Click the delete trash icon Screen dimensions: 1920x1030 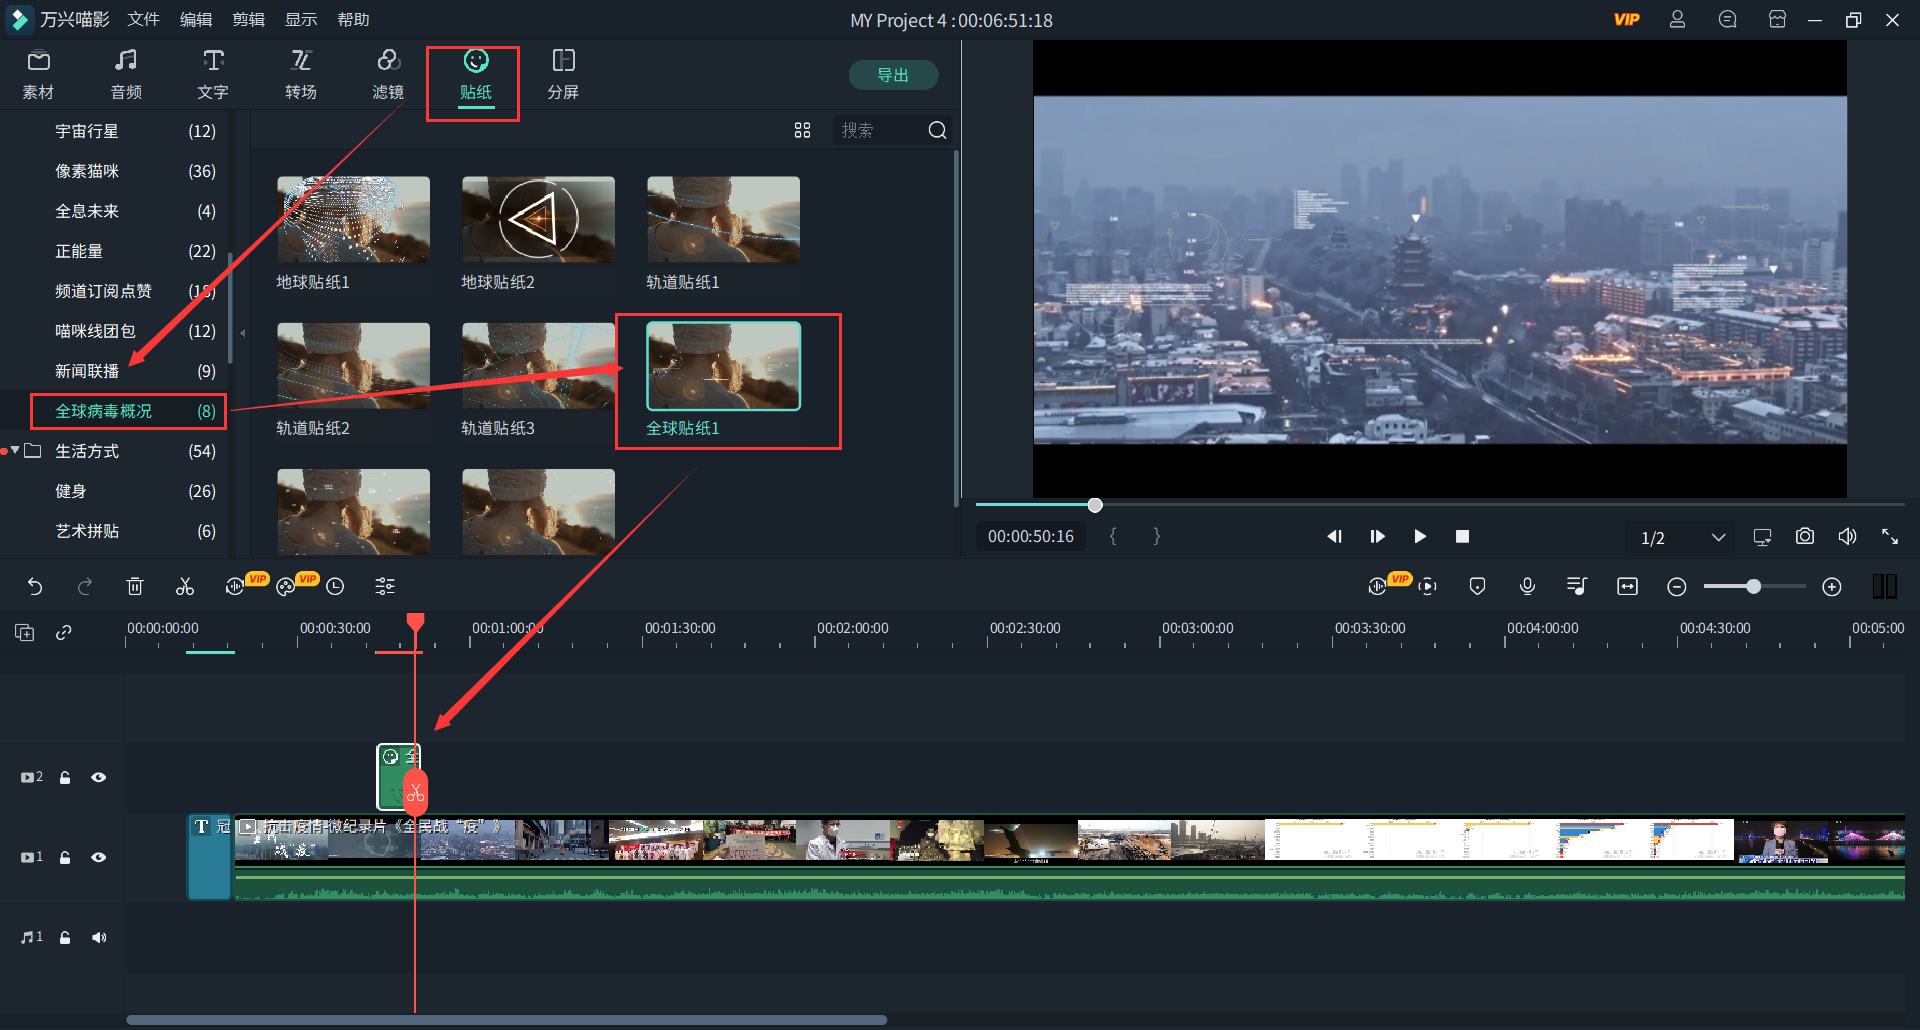click(x=135, y=587)
